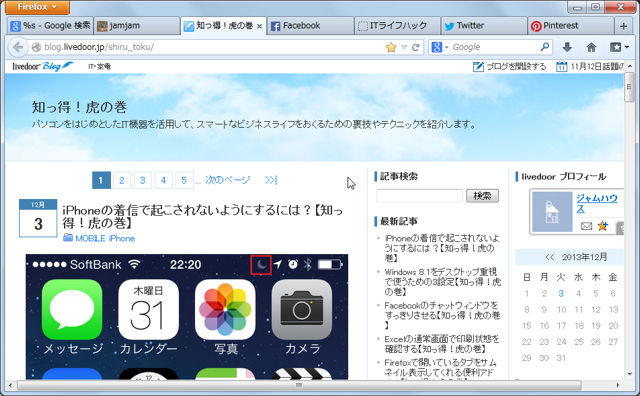This screenshot has width=640, height=396.
Task: Click the profile mail envelope icon
Action: click(586, 226)
